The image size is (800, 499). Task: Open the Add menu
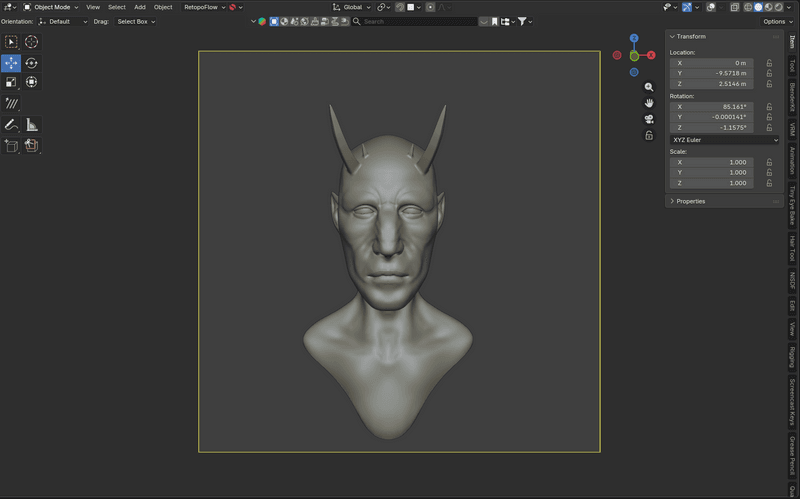(x=139, y=7)
